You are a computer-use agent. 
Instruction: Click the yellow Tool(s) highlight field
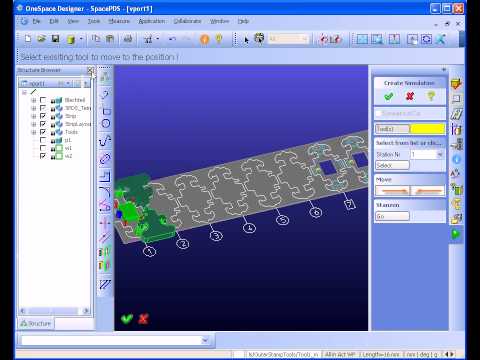428,129
